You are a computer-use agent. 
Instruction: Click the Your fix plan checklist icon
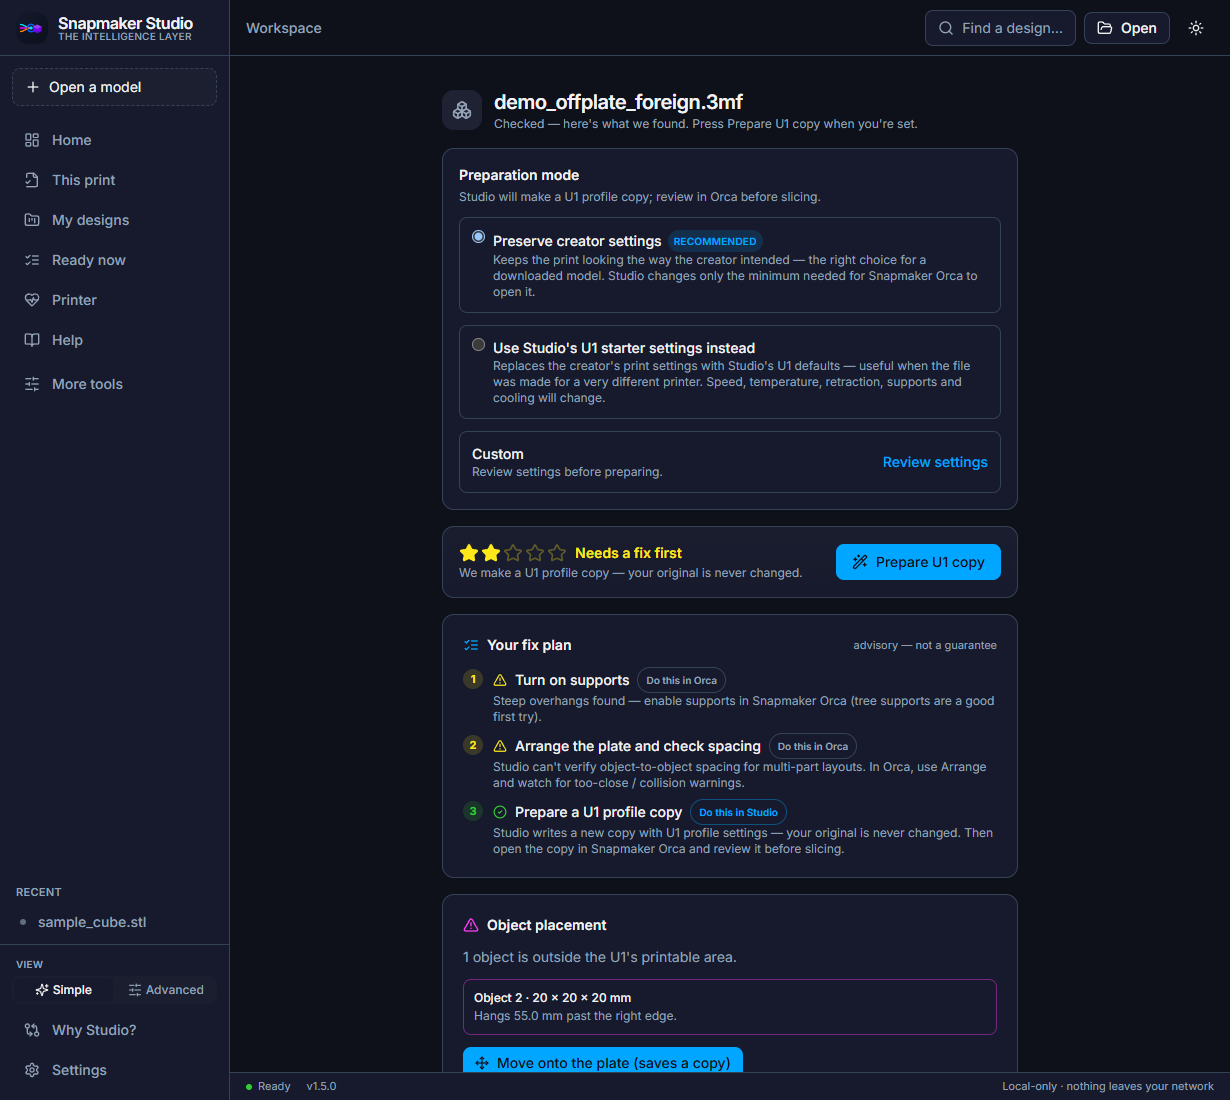coord(471,645)
